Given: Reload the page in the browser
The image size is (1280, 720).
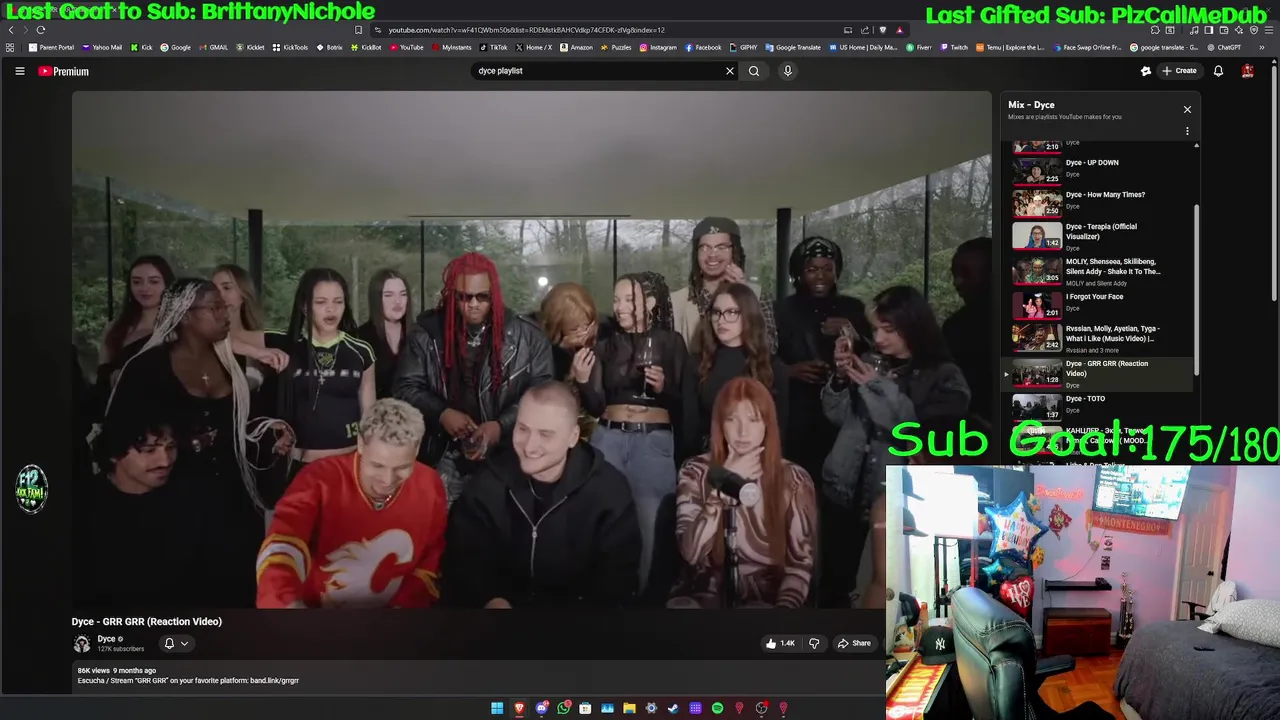Looking at the screenshot, I should point(41,30).
